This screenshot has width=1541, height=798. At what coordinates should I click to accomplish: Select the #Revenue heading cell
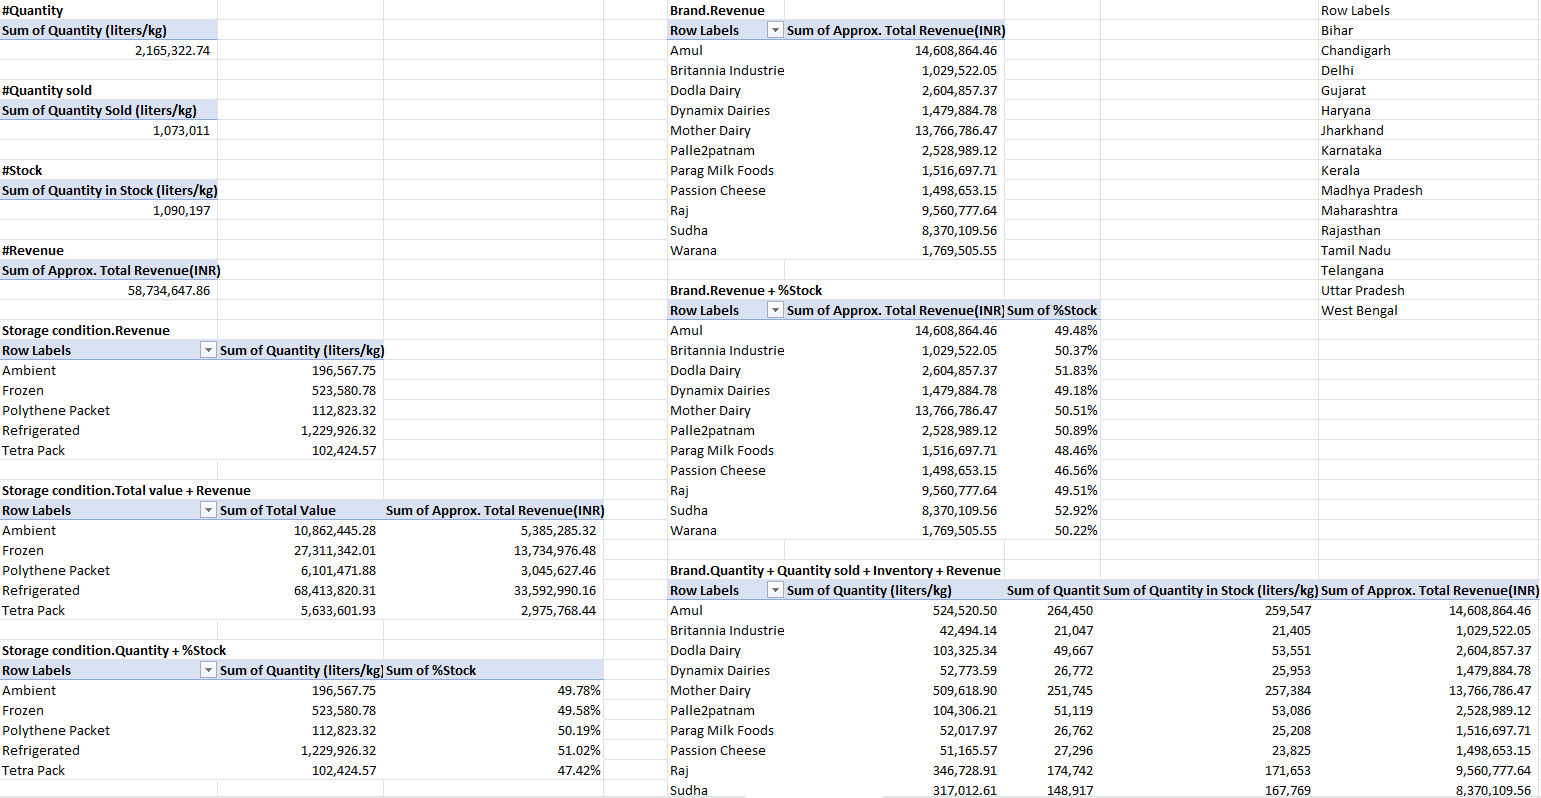pyautogui.click(x=33, y=251)
